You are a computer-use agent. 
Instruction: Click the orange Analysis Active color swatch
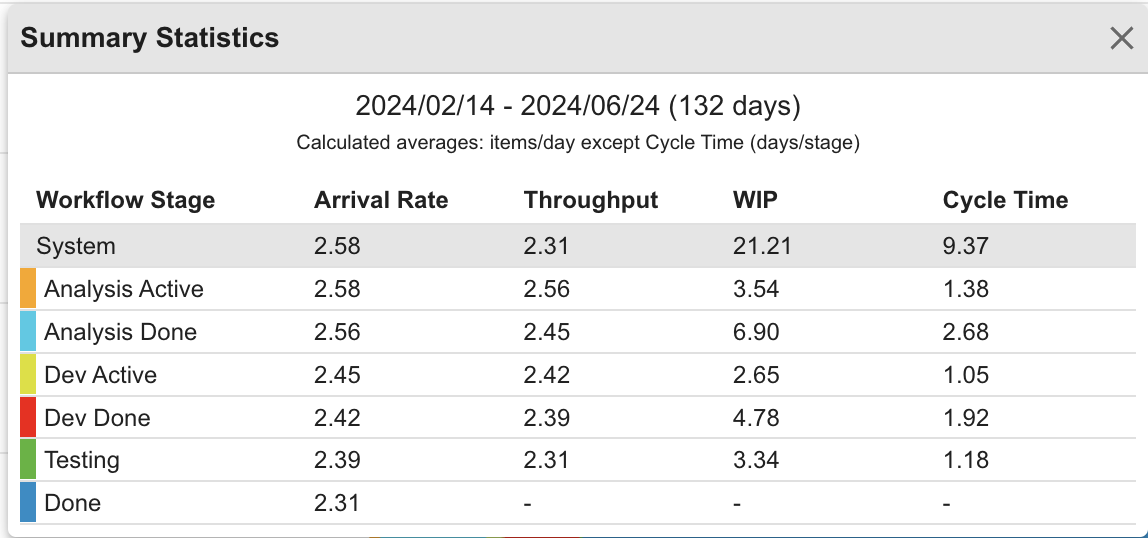28,289
